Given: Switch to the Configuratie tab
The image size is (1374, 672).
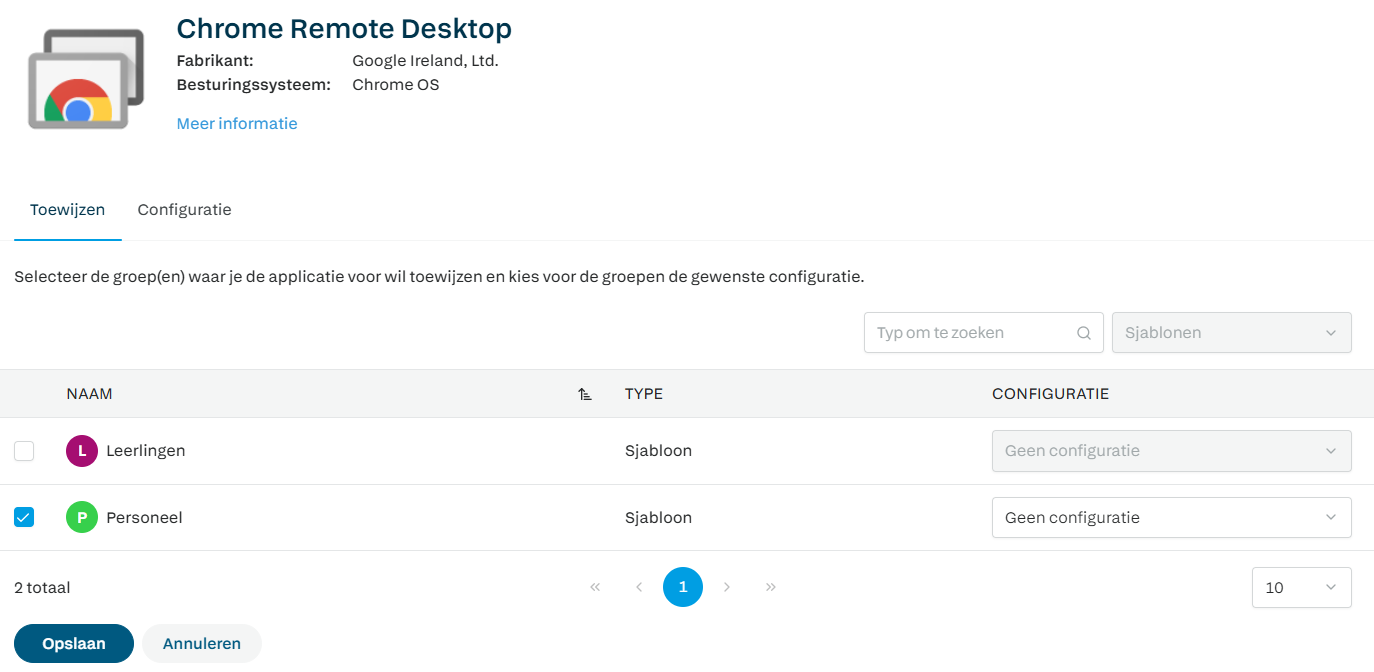Looking at the screenshot, I should 185,210.
